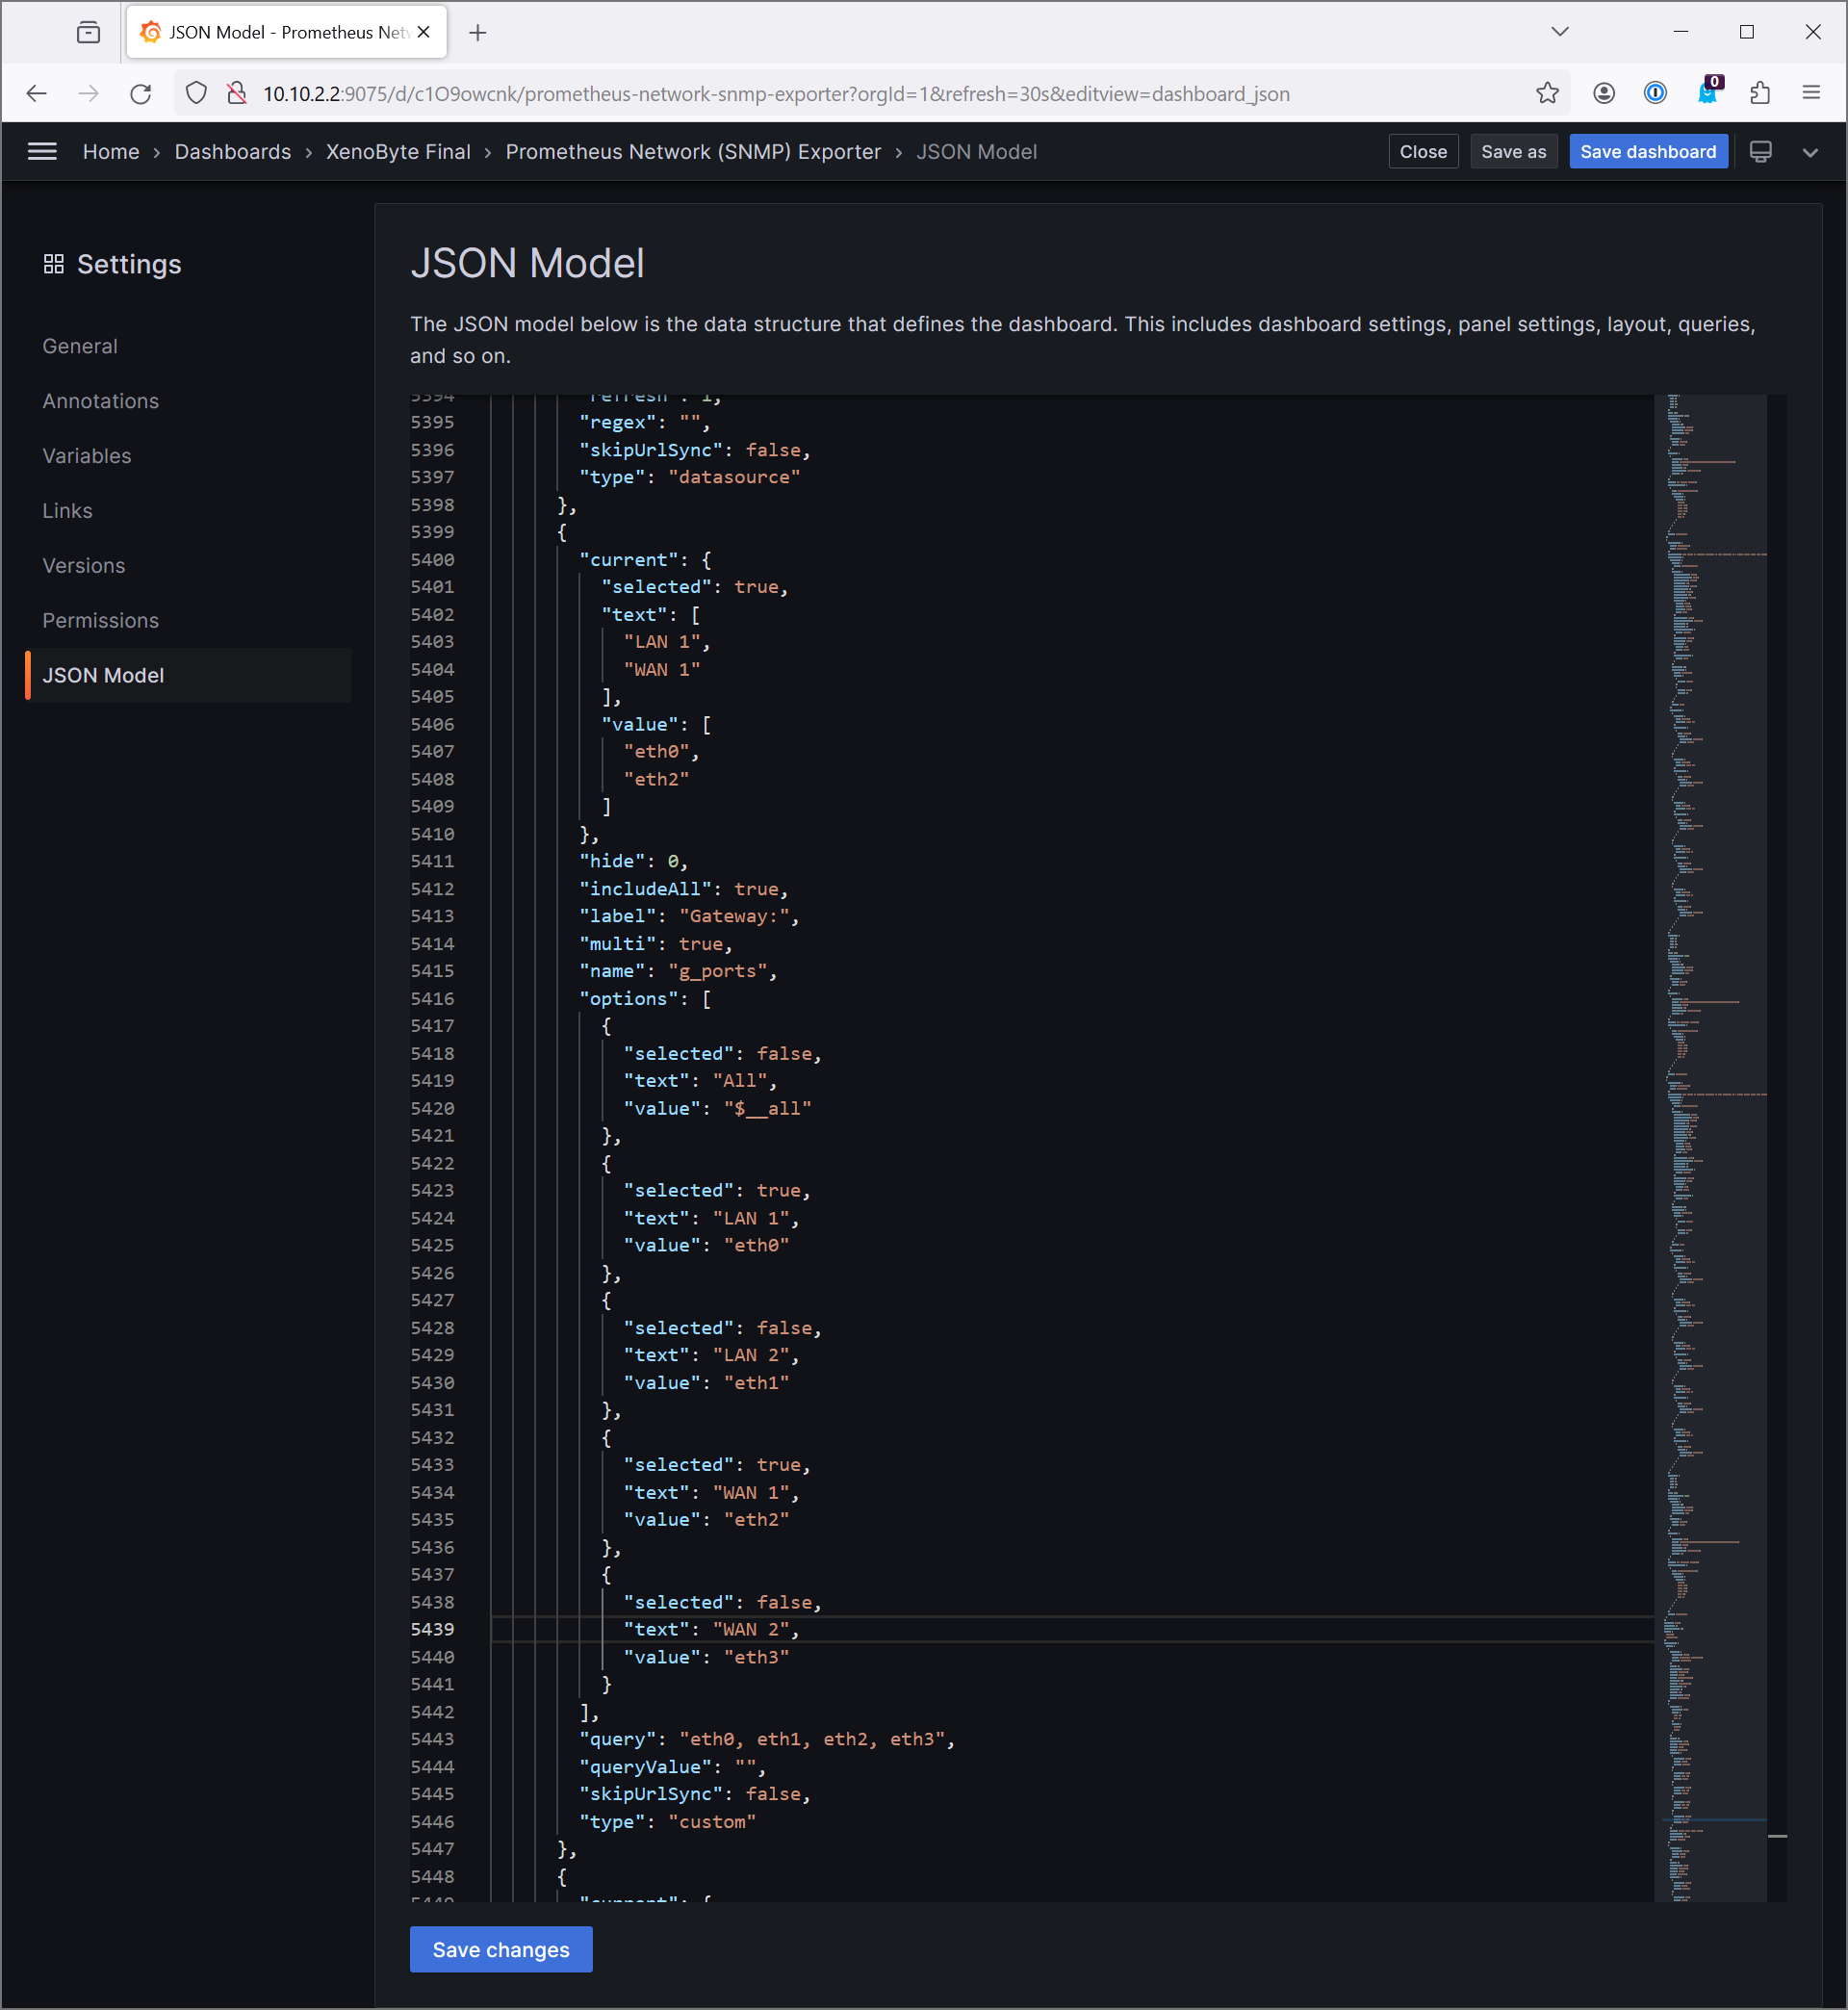Open the list all tabs dropdown

click(x=1559, y=32)
